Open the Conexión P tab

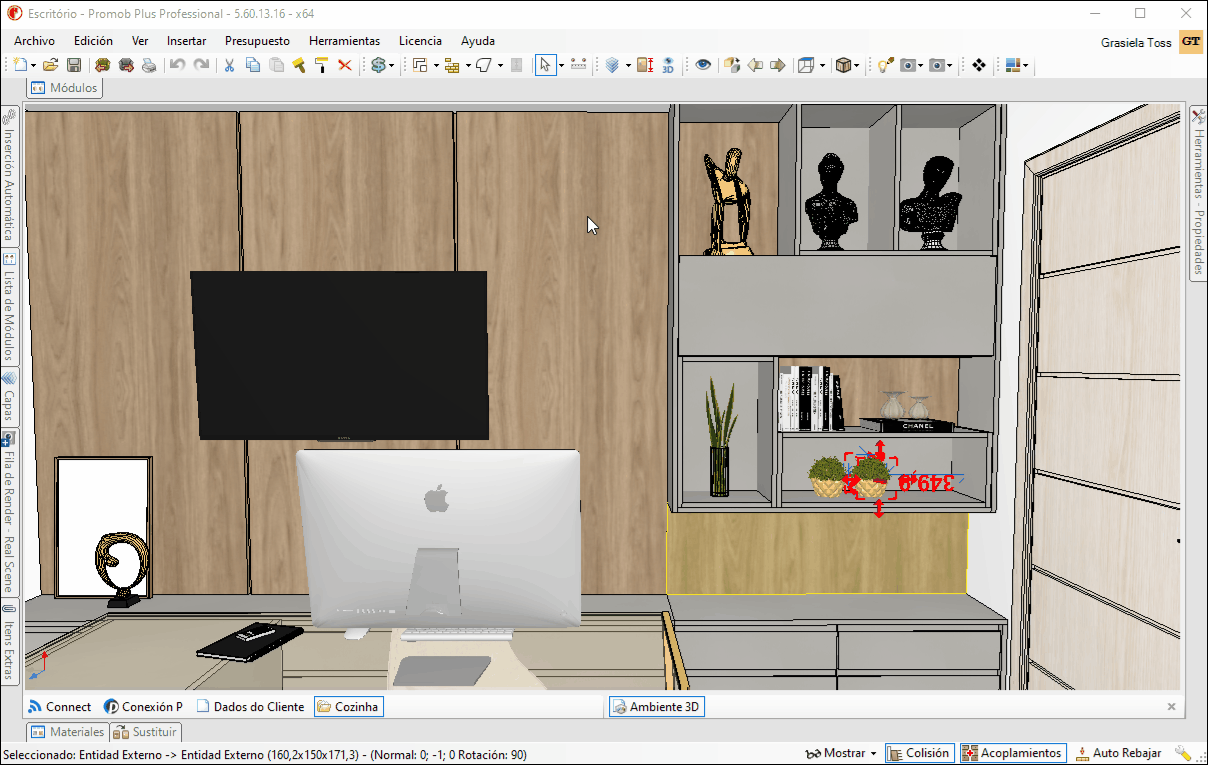point(144,707)
